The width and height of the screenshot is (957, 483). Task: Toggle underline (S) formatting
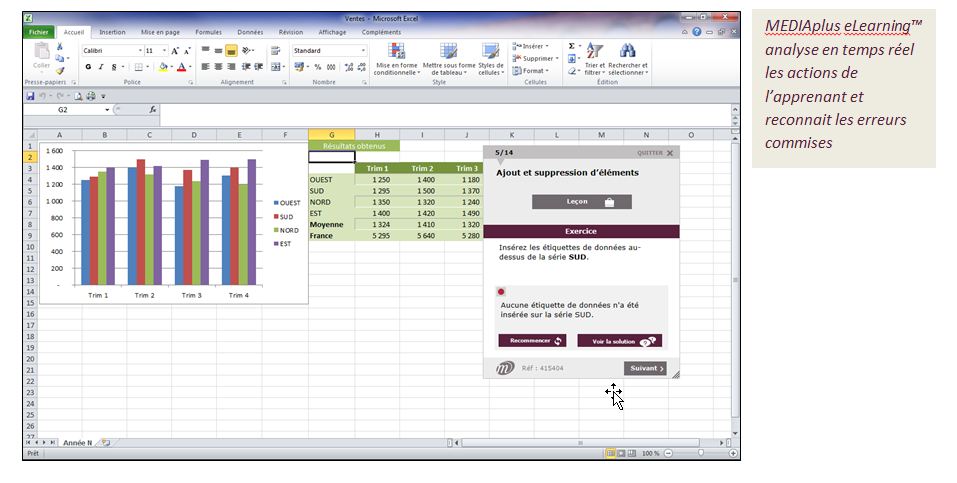(114, 67)
